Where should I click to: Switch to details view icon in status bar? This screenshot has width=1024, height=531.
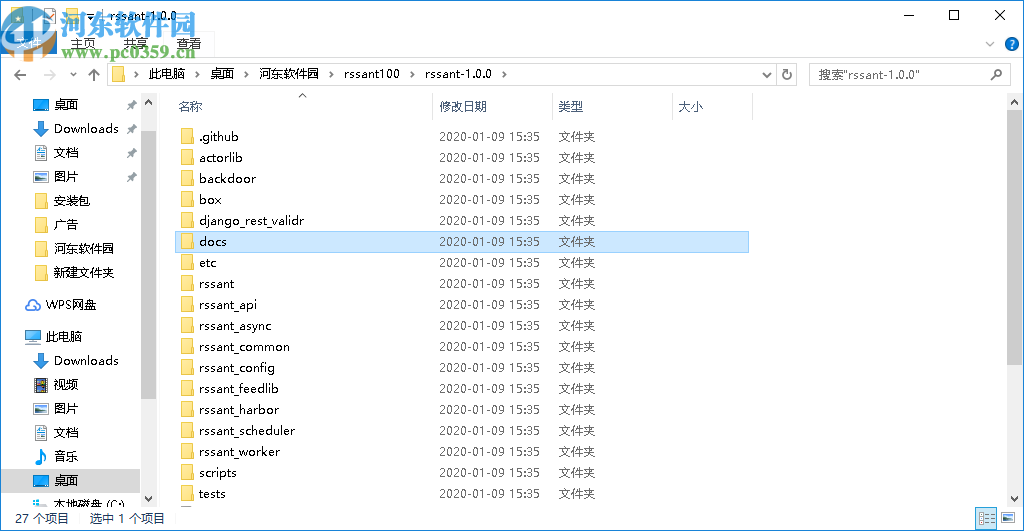[x=986, y=519]
